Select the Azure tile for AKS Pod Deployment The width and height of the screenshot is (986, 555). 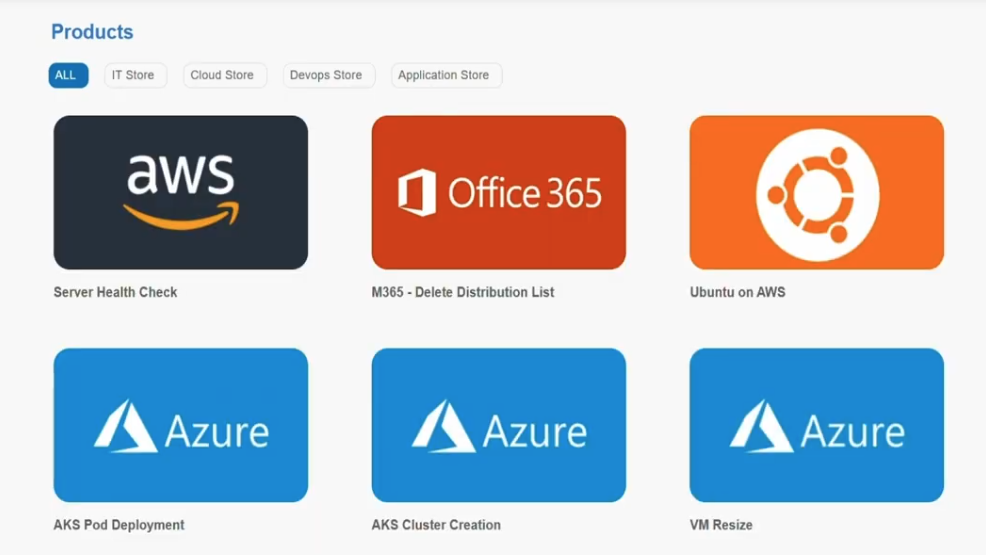pos(180,425)
